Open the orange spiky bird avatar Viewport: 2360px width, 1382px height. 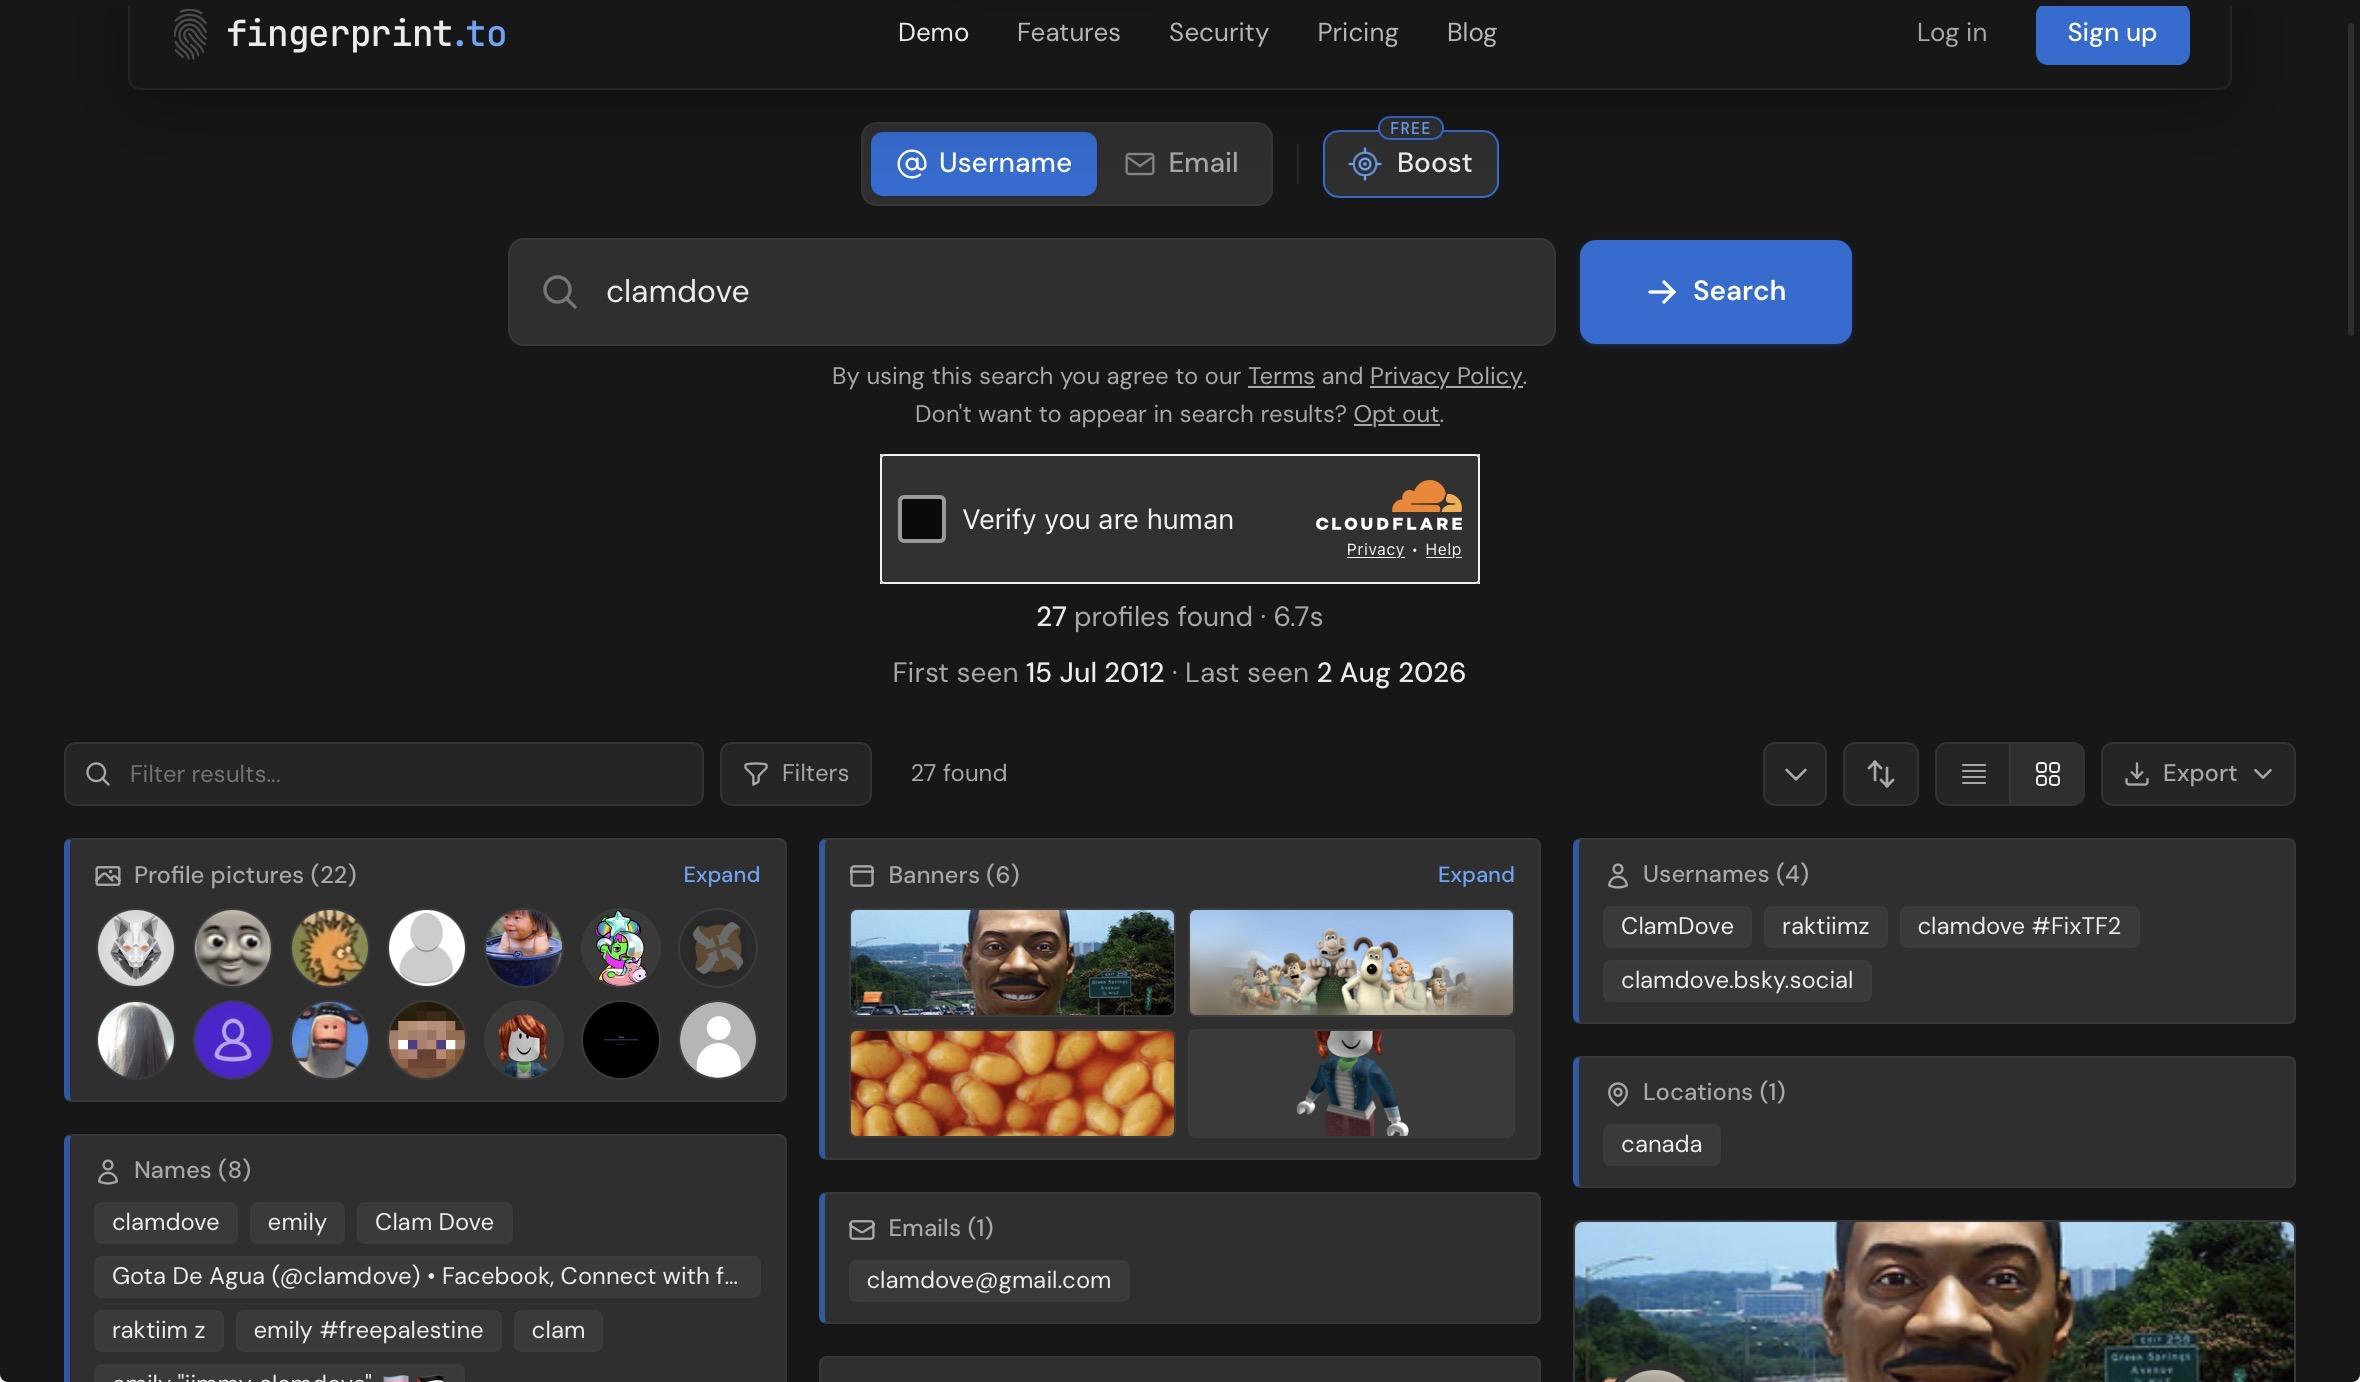tap(330, 947)
